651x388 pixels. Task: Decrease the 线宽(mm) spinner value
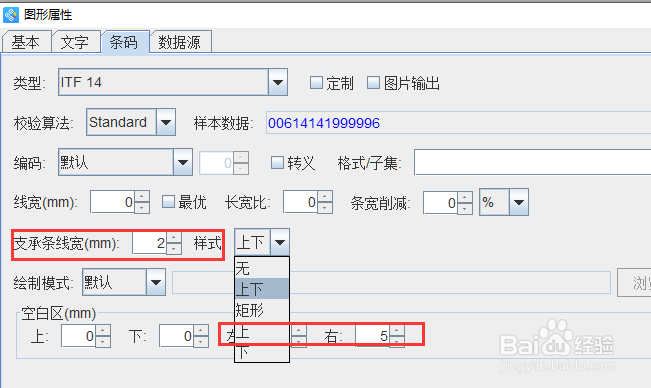[x=142, y=208]
